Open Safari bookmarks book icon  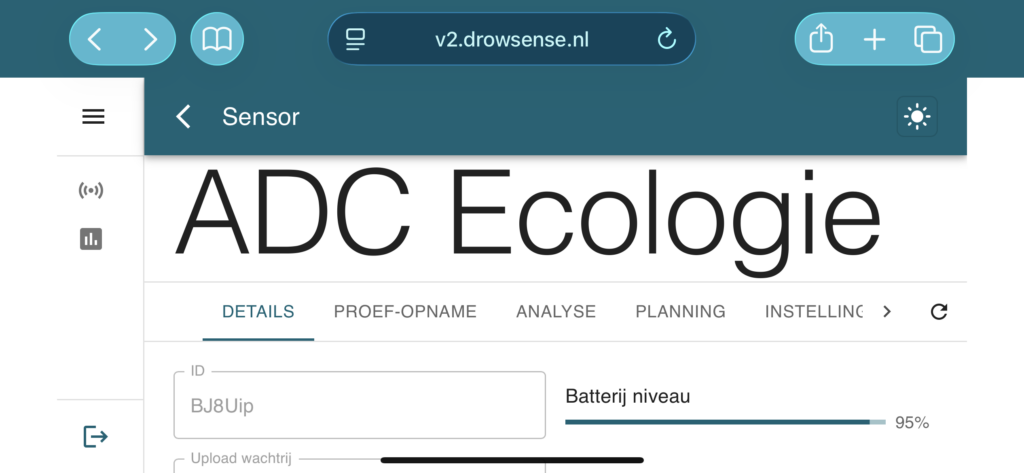coord(217,39)
